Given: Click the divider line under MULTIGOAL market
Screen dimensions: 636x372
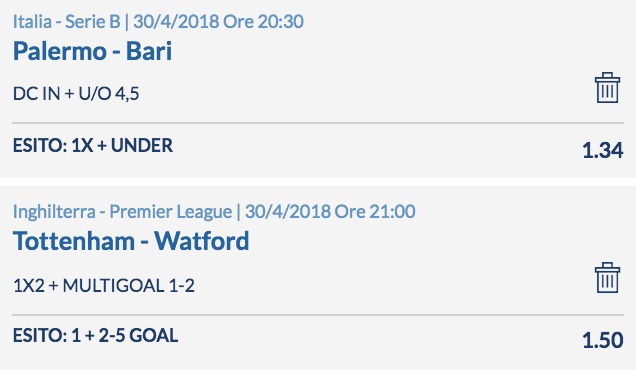Looking at the screenshot, I should (318, 314).
